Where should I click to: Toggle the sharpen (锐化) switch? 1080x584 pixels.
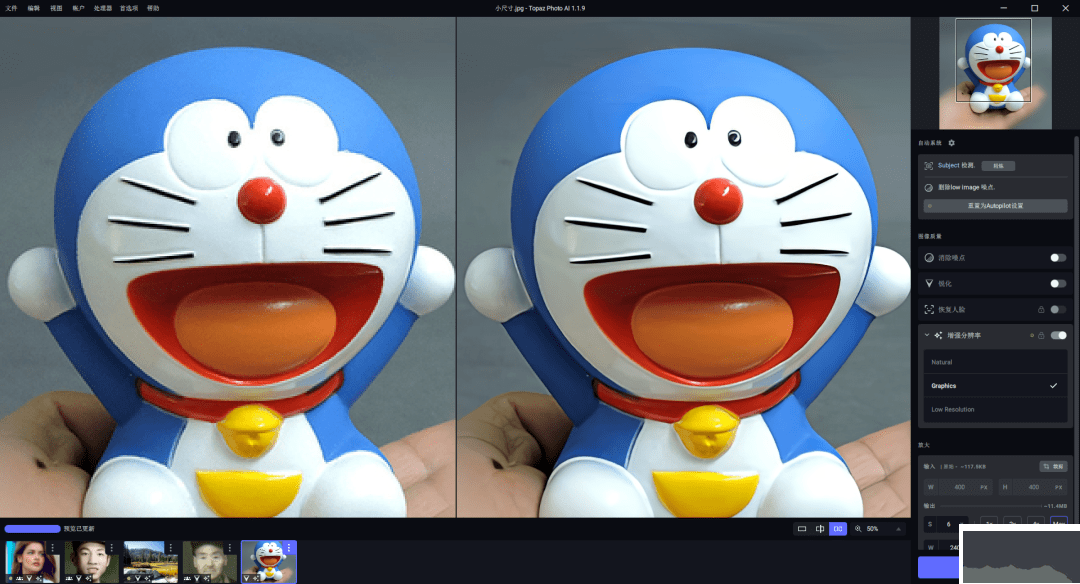(1057, 284)
